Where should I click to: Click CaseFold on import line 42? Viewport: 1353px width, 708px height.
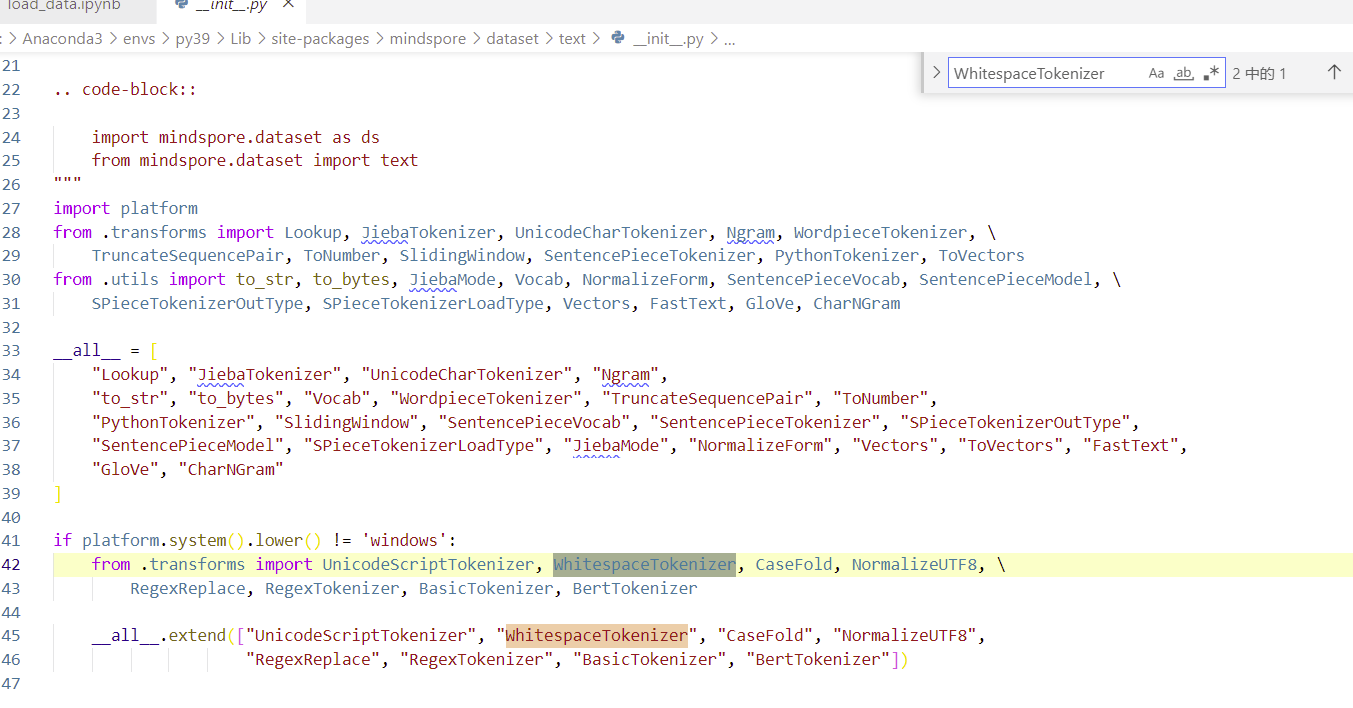point(794,564)
